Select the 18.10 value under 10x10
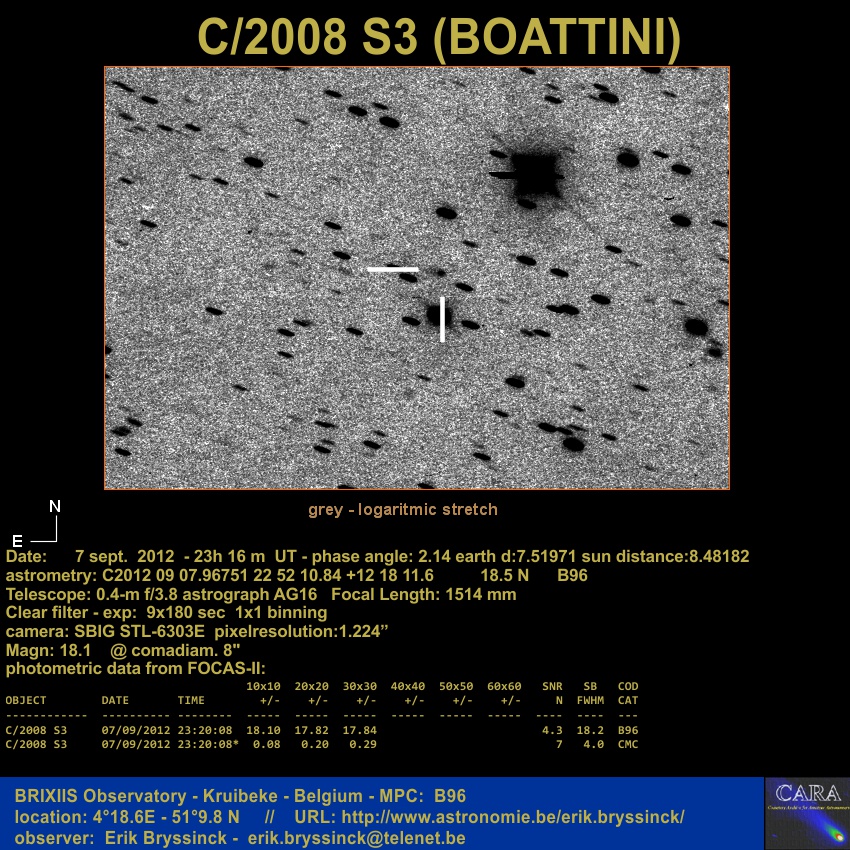Viewport: 850px width, 850px height. pyautogui.click(x=262, y=730)
